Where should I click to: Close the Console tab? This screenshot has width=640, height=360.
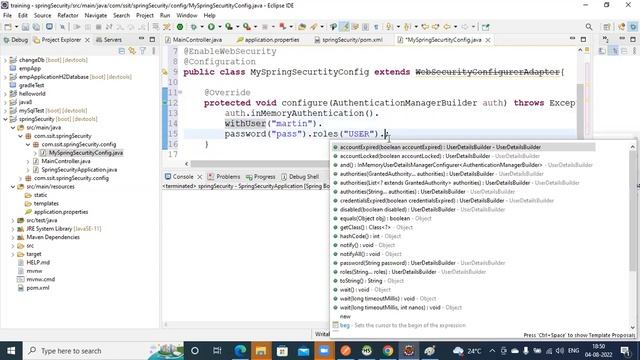[200, 177]
